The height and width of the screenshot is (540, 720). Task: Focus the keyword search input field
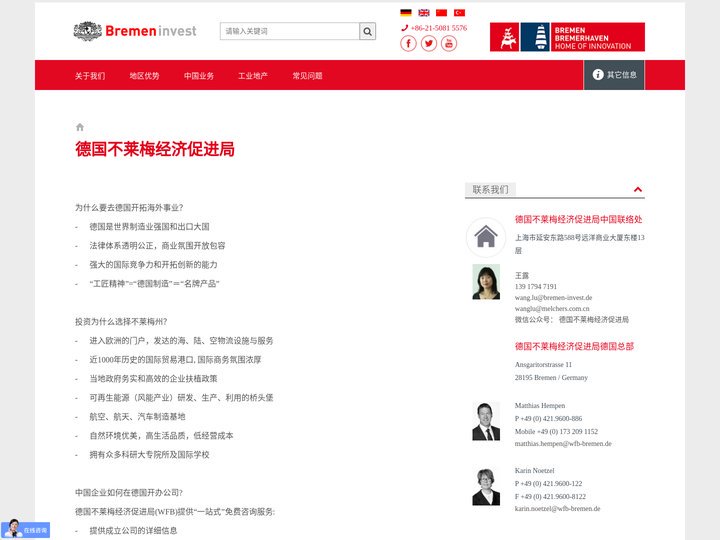pyautogui.click(x=290, y=31)
